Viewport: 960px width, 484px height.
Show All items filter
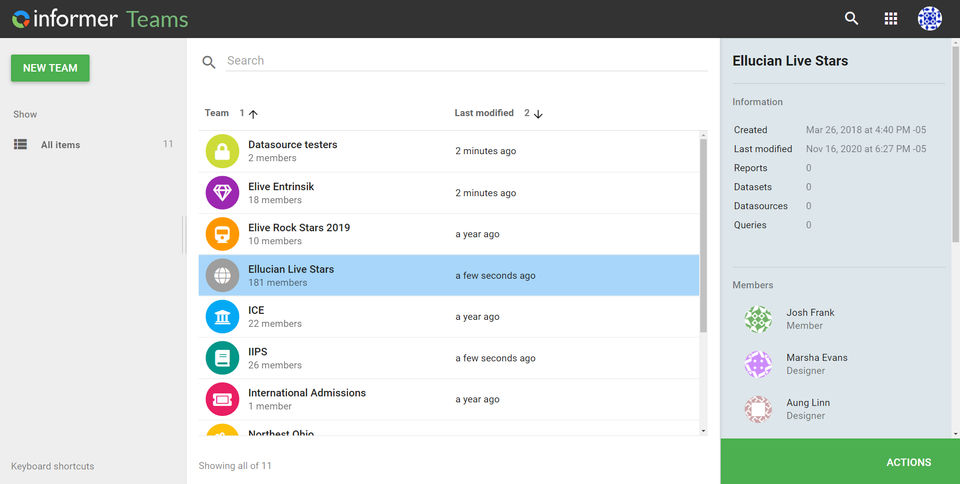[x=60, y=145]
